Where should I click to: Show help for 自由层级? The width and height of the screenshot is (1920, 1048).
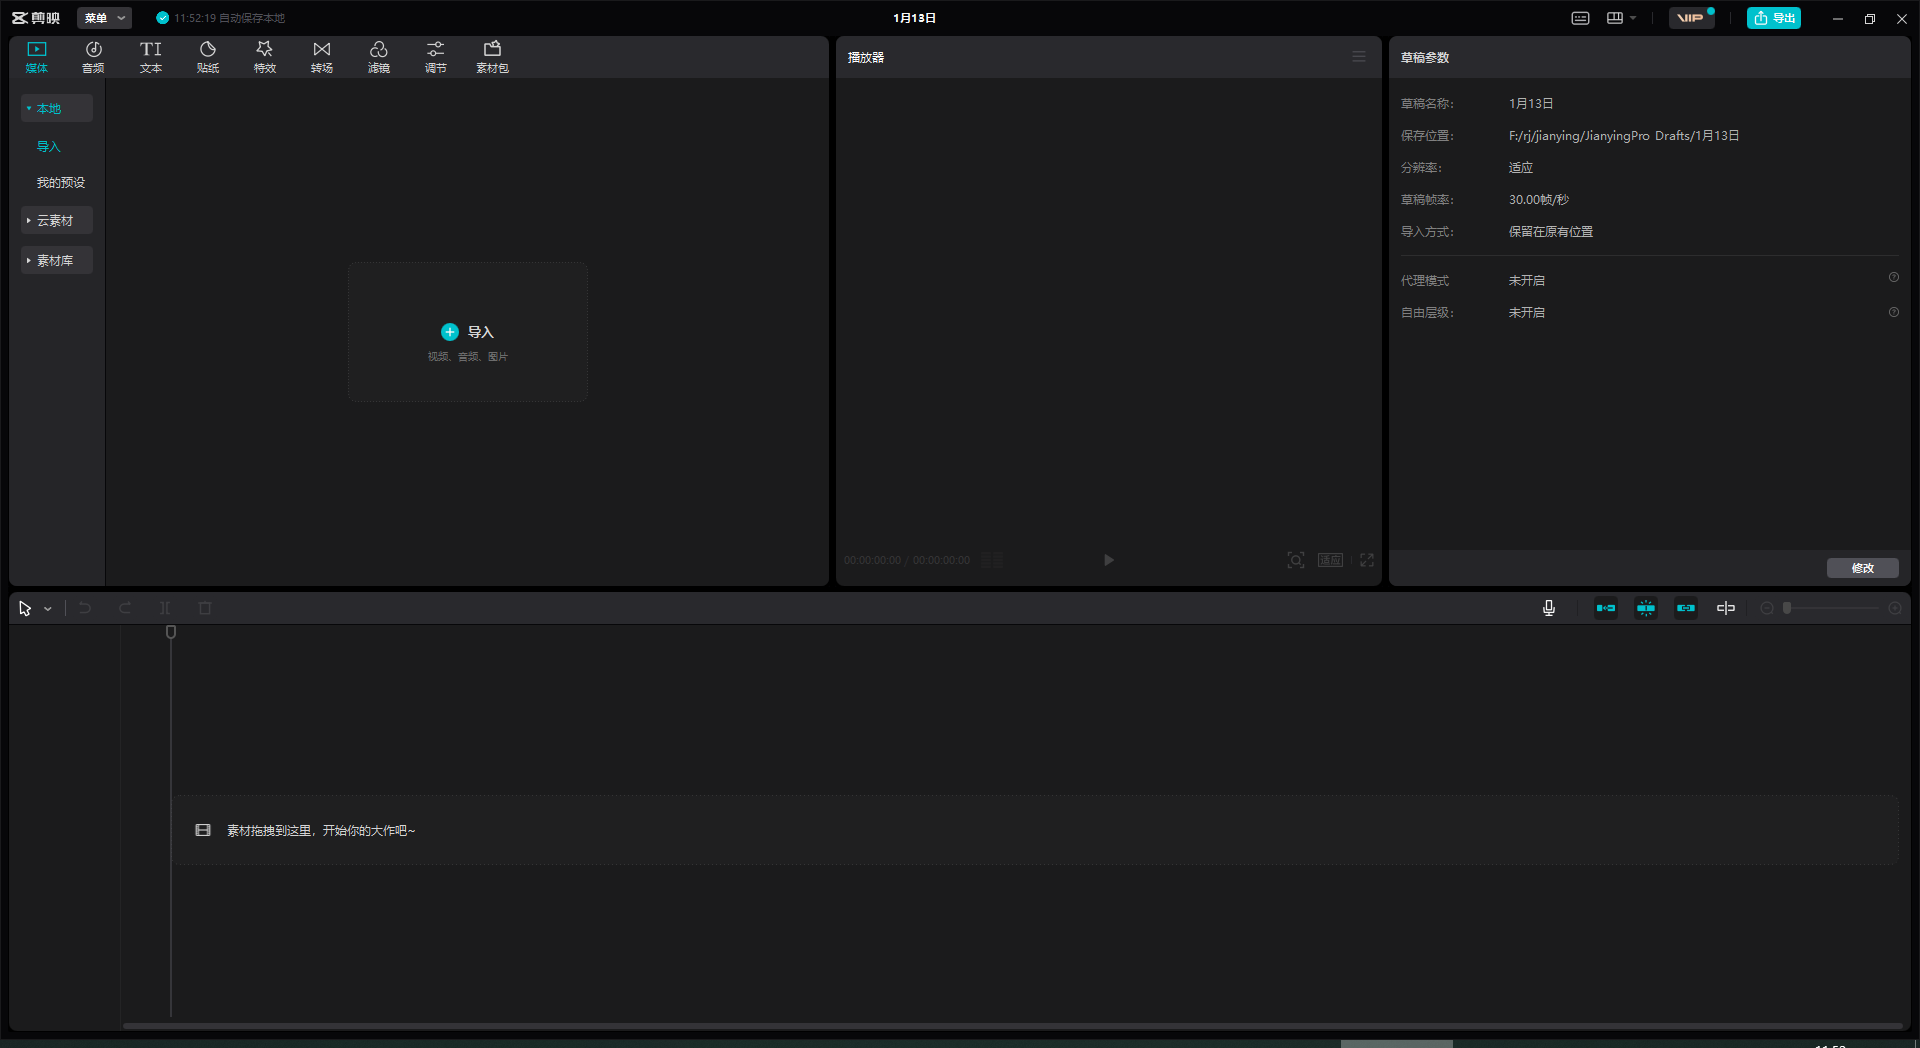coord(1893,312)
